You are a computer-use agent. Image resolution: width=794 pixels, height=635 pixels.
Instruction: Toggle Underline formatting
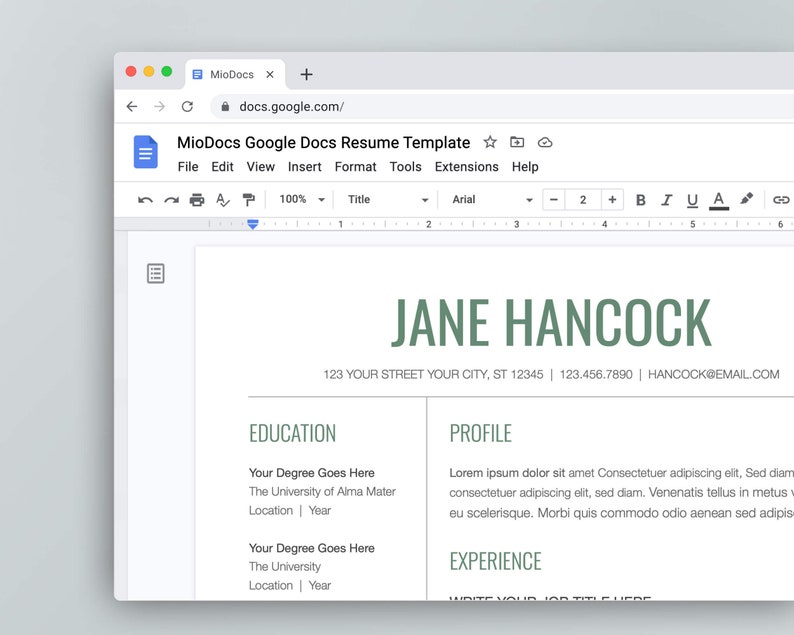tap(692, 201)
